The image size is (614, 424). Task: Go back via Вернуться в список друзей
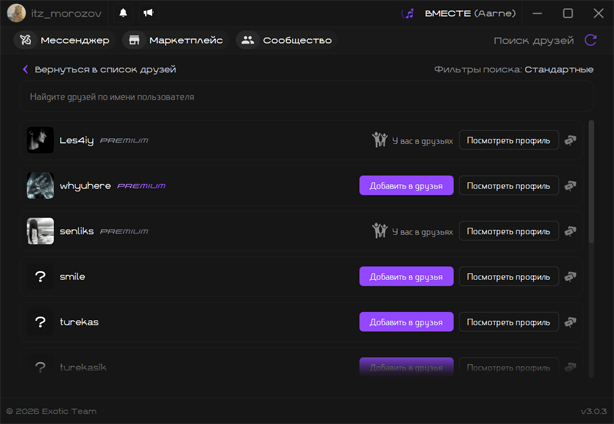(99, 69)
